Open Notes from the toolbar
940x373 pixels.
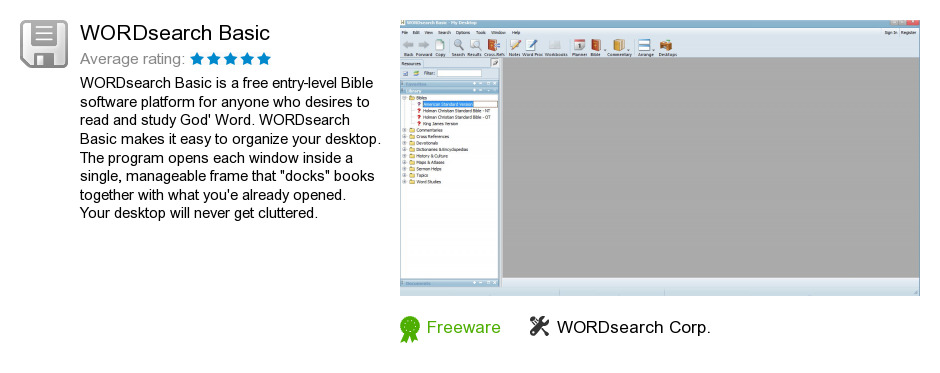[515, 45]
